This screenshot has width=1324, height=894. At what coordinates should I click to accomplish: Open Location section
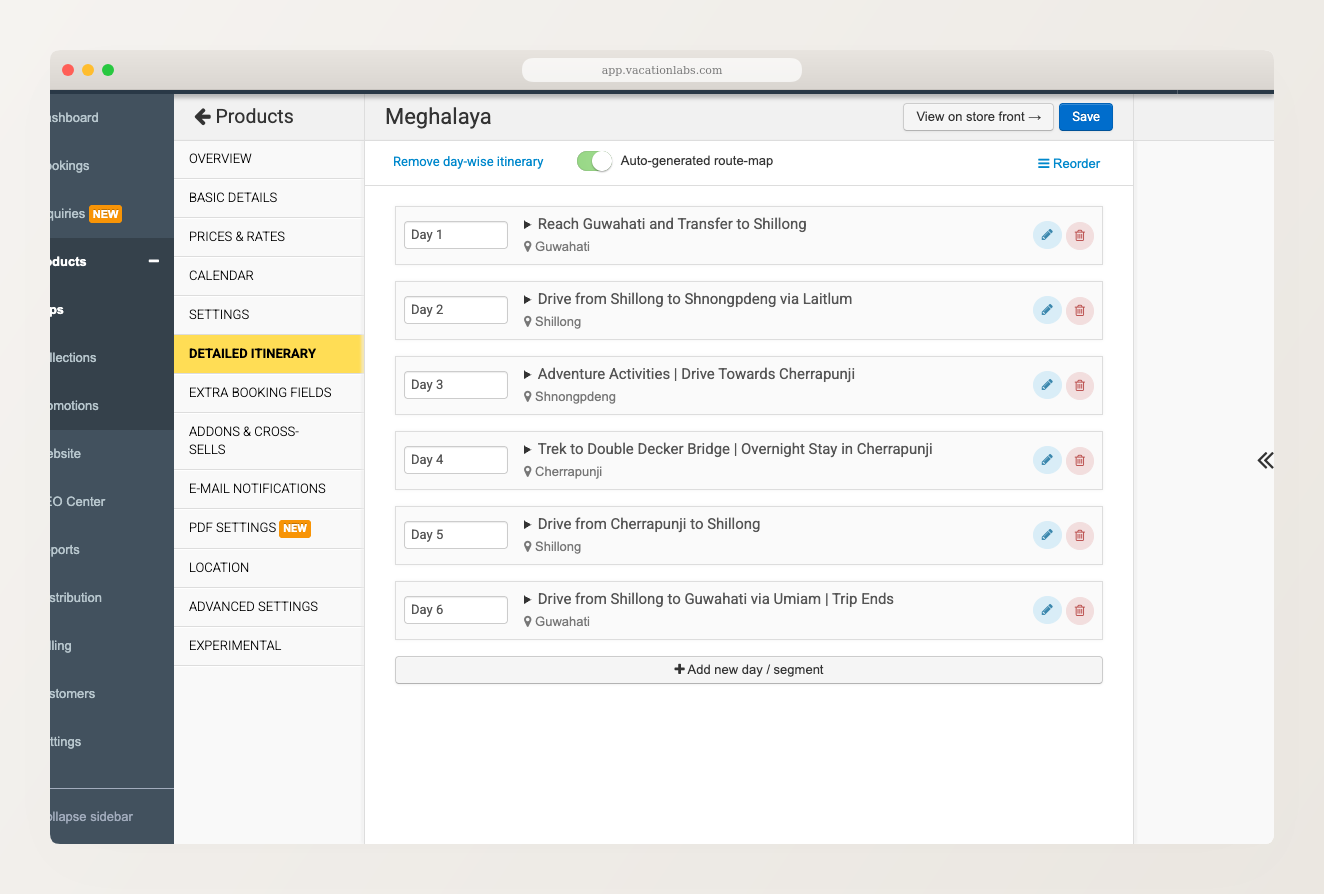point(268,568)
